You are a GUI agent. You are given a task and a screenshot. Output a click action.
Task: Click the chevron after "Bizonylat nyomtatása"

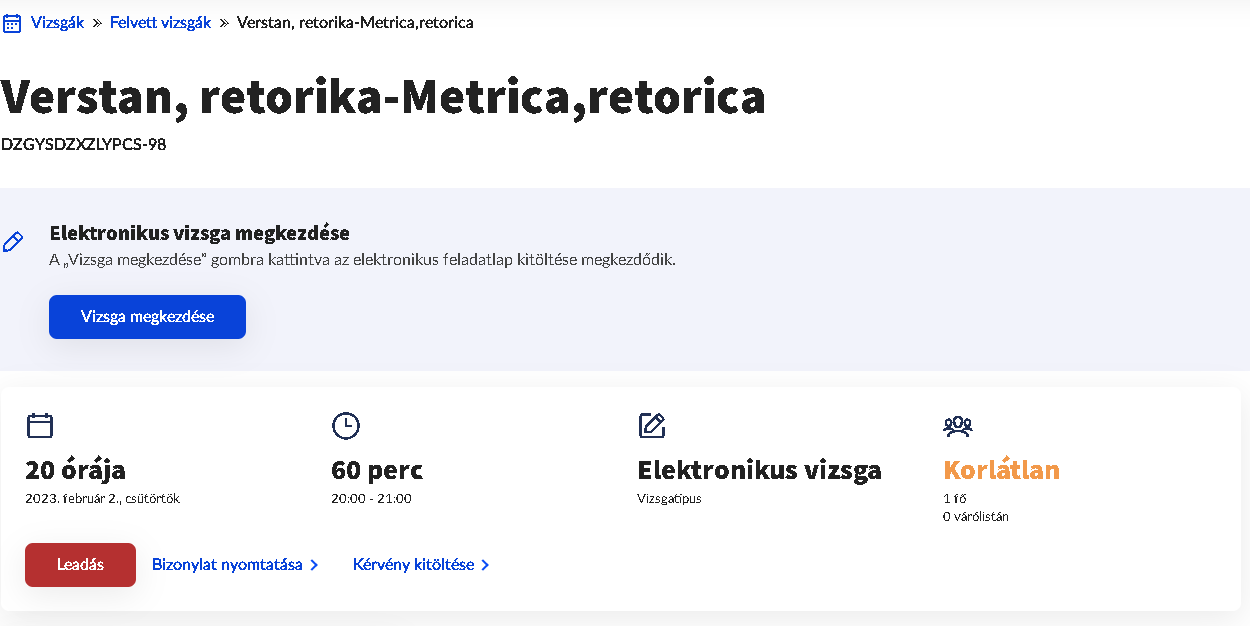[x=314, y=565]
